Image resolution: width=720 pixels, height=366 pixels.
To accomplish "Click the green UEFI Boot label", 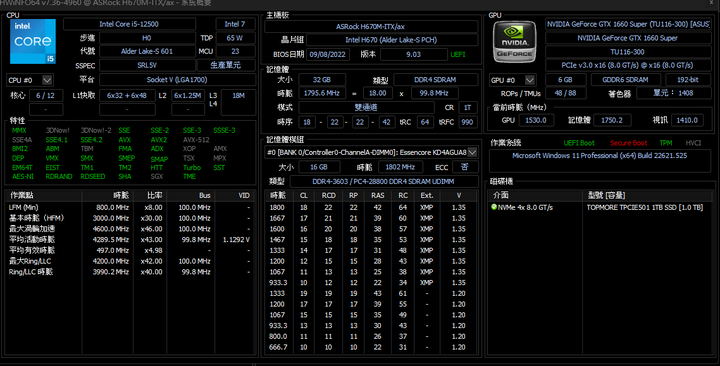I will [x=579, y=143].
